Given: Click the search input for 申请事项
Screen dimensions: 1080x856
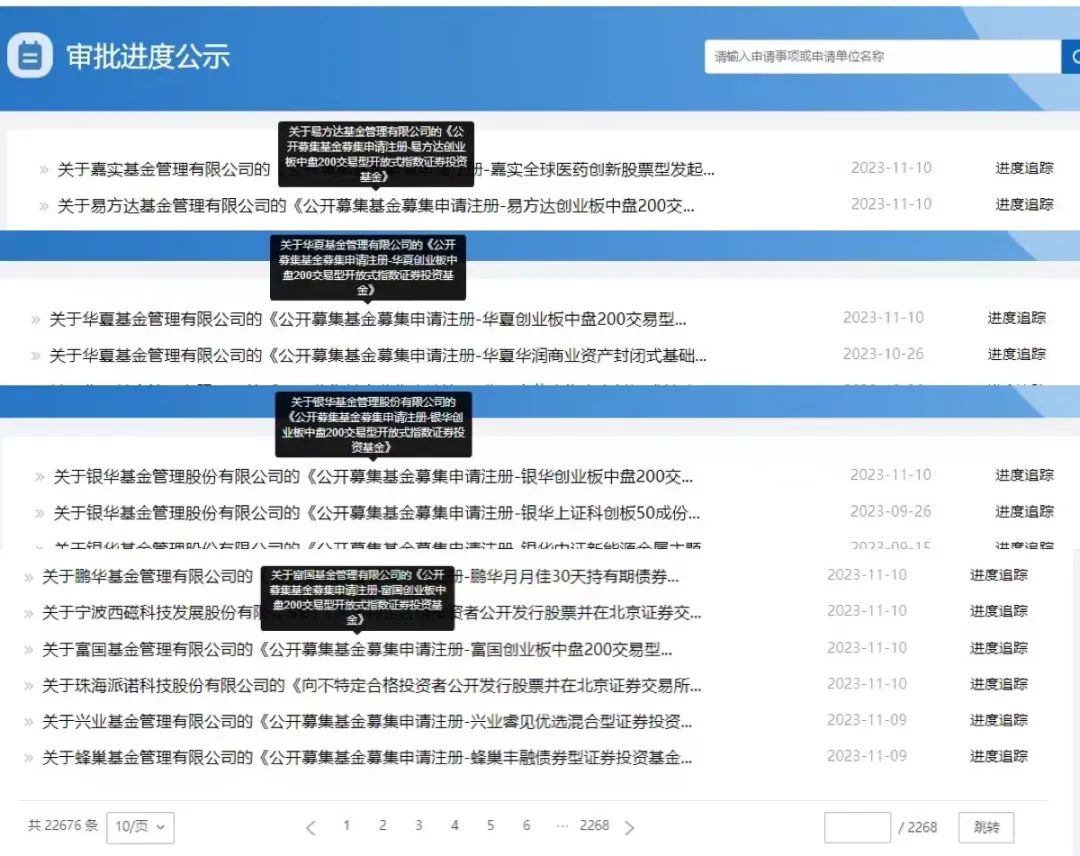Looking at the screenshot, I should (x=880, y=56).
